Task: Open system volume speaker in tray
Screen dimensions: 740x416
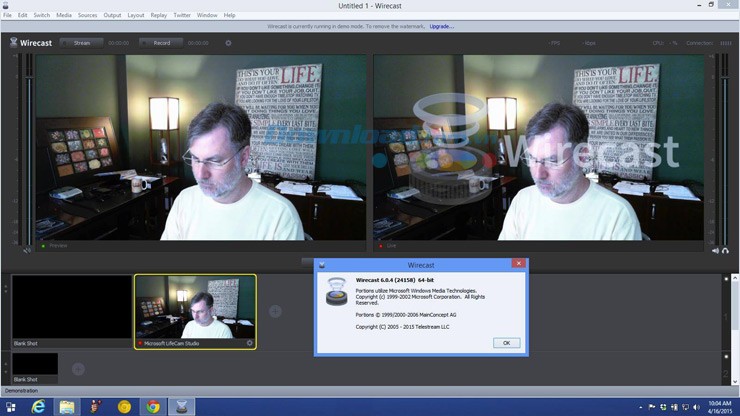Action: [697, 407]
